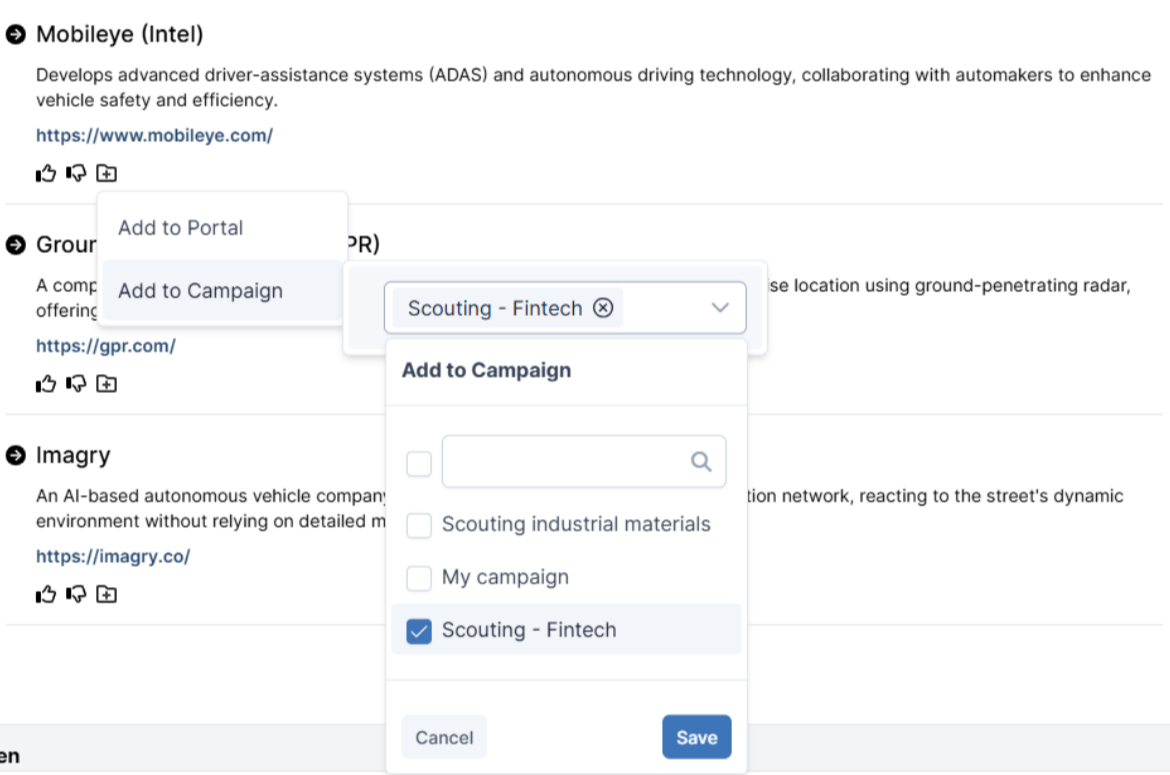Open the add-to-folder icon under gpr.com
Viewport: 1170px width, 775px height.
[107, 384]
